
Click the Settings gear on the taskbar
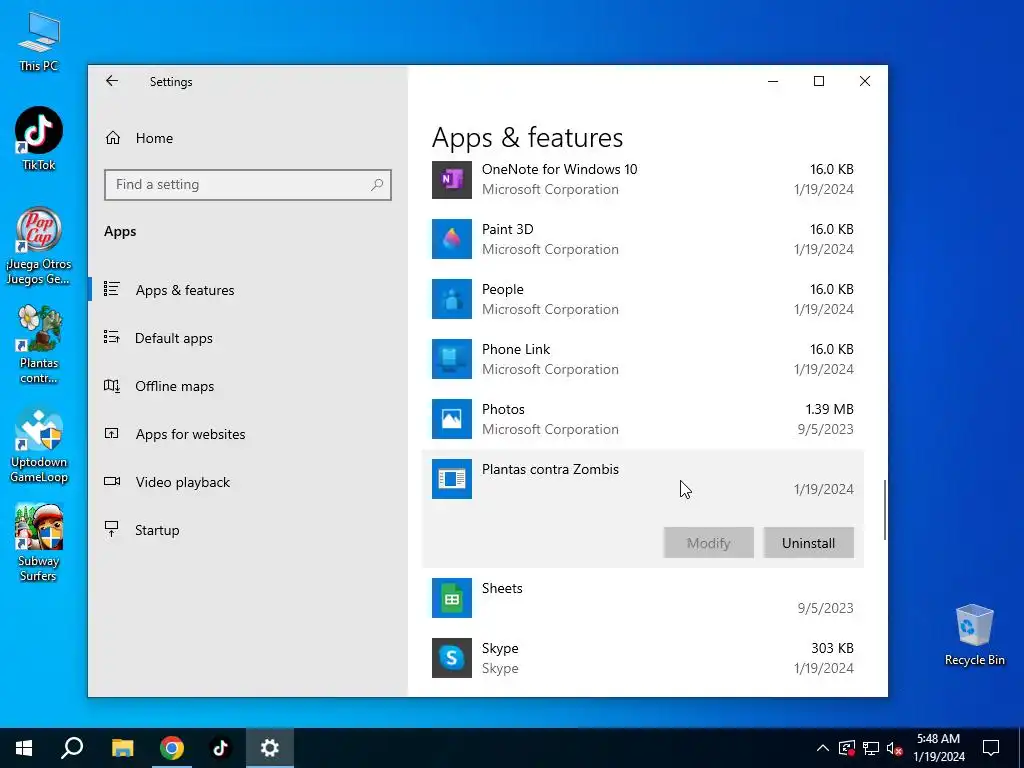(270, 748)
